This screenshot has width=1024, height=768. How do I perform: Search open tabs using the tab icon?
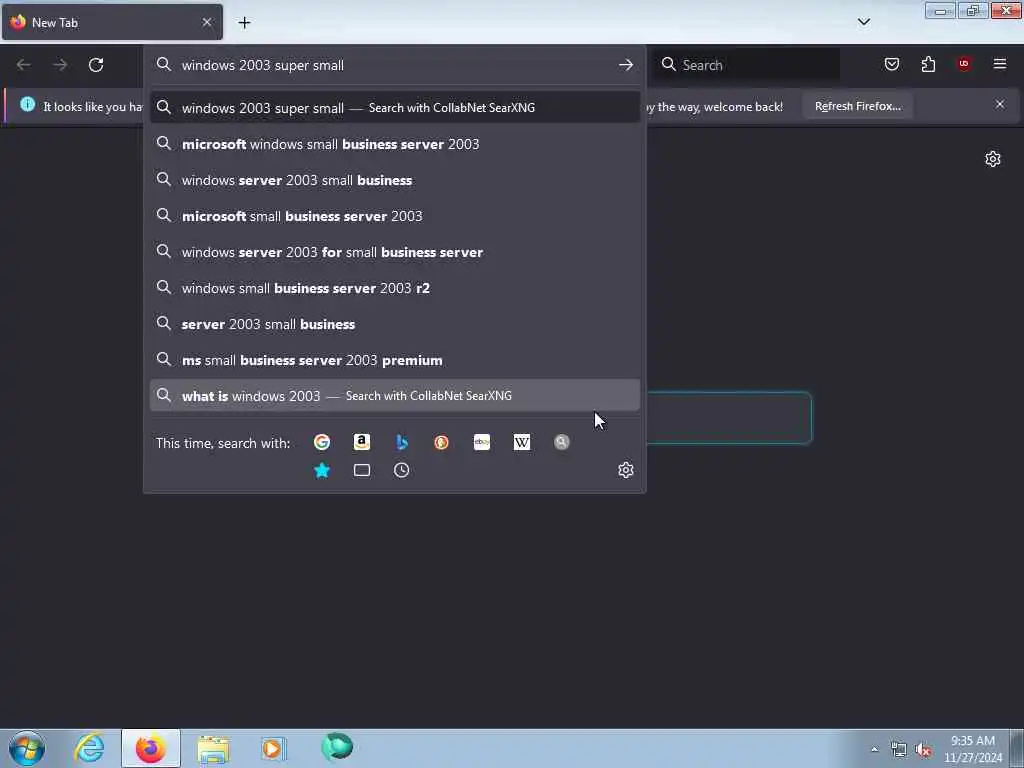click(x=362, y=470)
